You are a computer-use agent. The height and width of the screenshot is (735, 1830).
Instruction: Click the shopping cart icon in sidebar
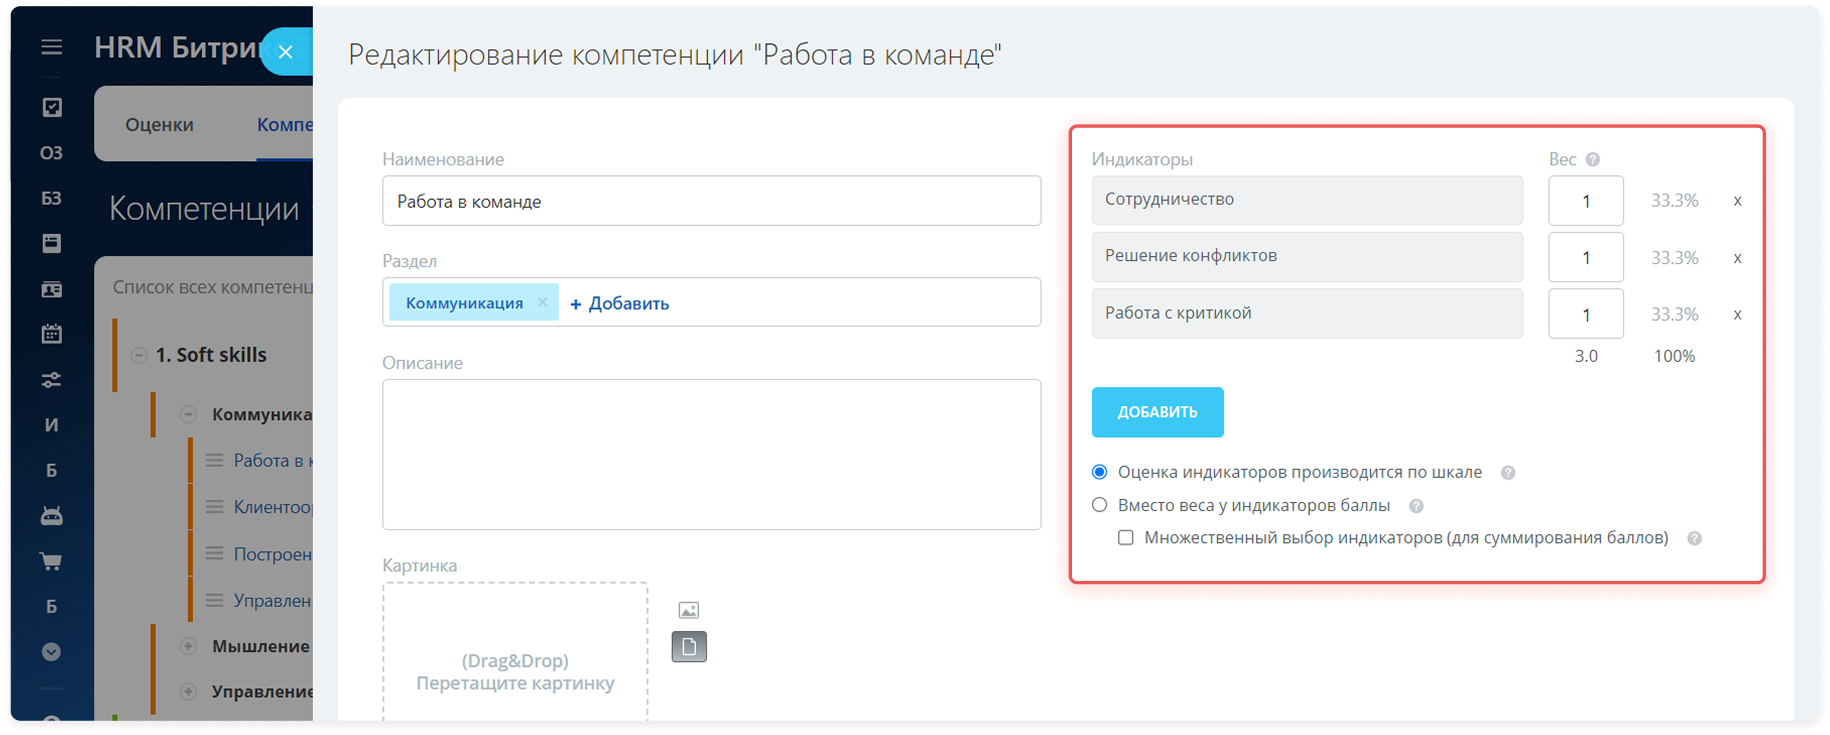coord(52,561)
